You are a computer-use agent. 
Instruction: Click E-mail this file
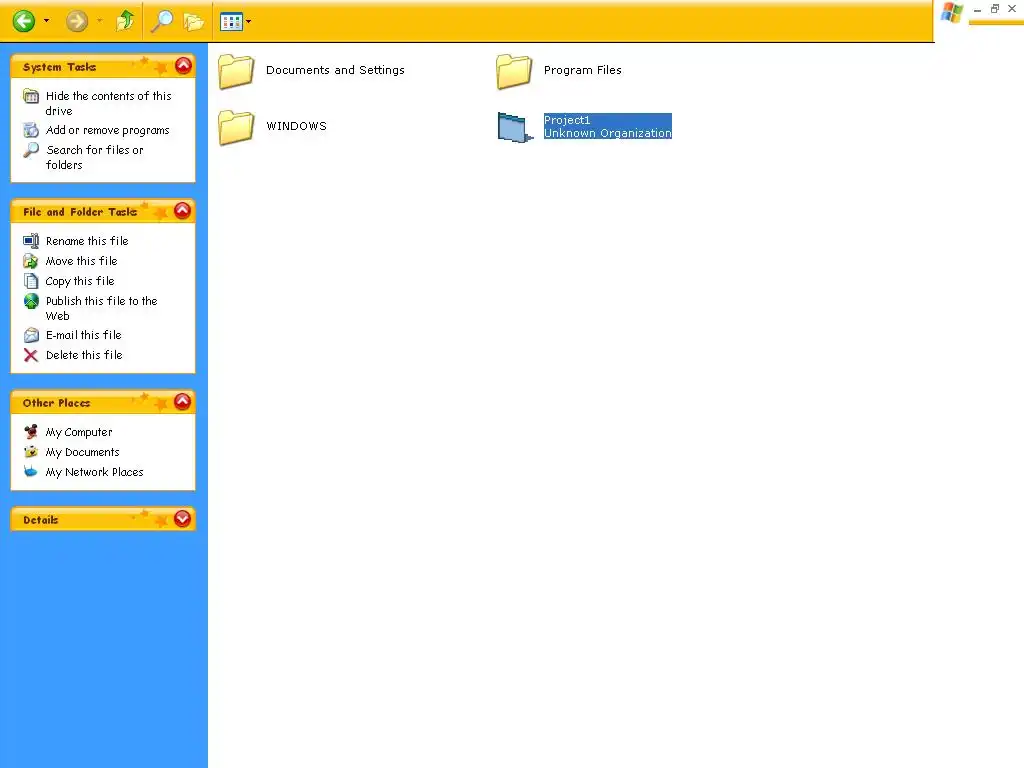pos(84,335)
